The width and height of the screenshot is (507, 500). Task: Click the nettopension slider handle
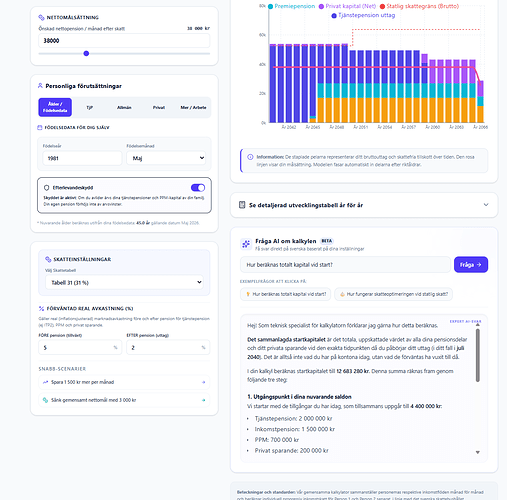click(86, 53)
